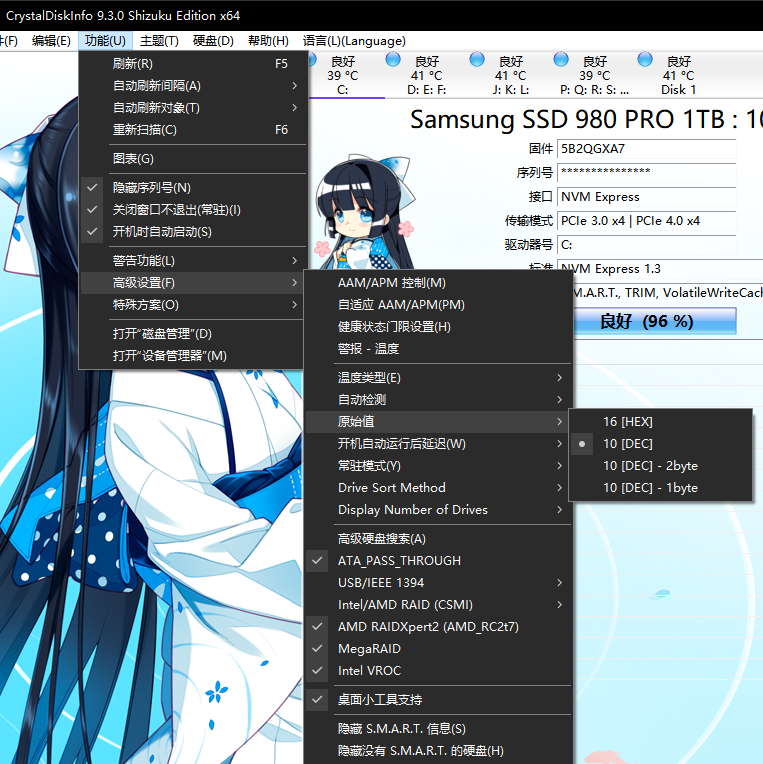
Task: Select the Disk 1 status orb
Action: (x=644, y=60)
